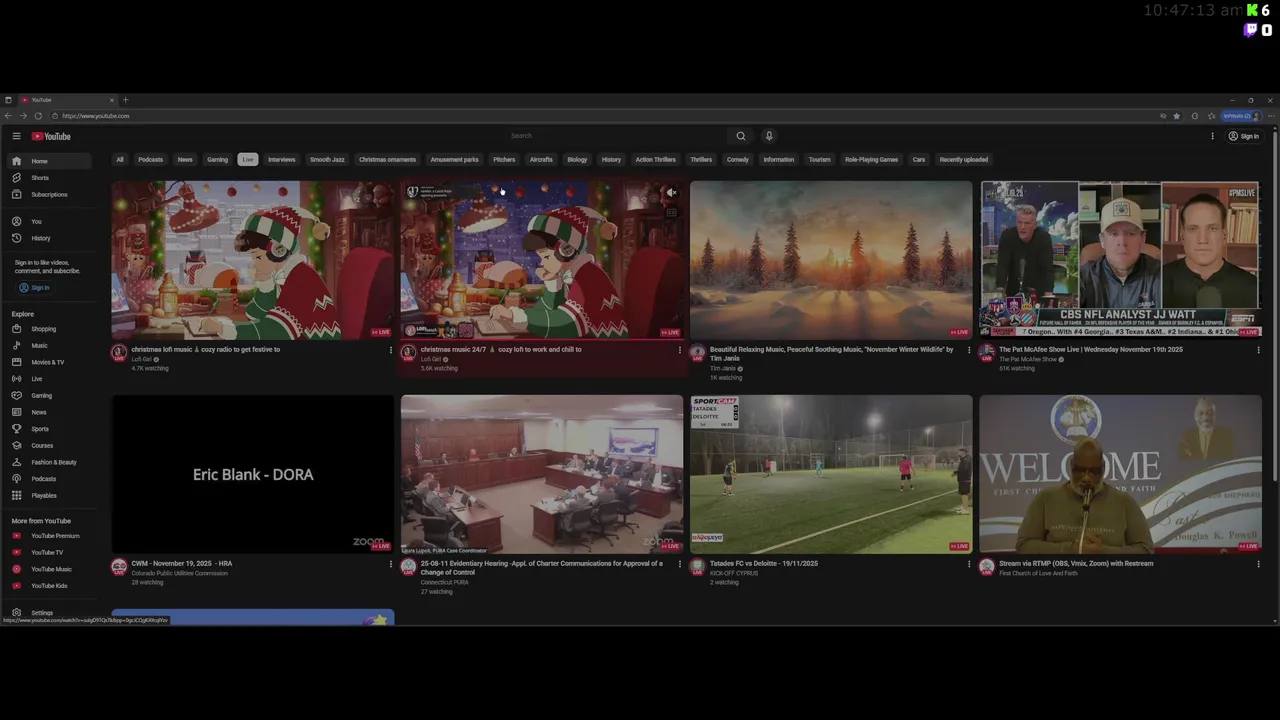Screen dimensions: 1280x720
Task: Open Tatades FC vs Deloitte thumbnail
Action: [x=831, y=474]
